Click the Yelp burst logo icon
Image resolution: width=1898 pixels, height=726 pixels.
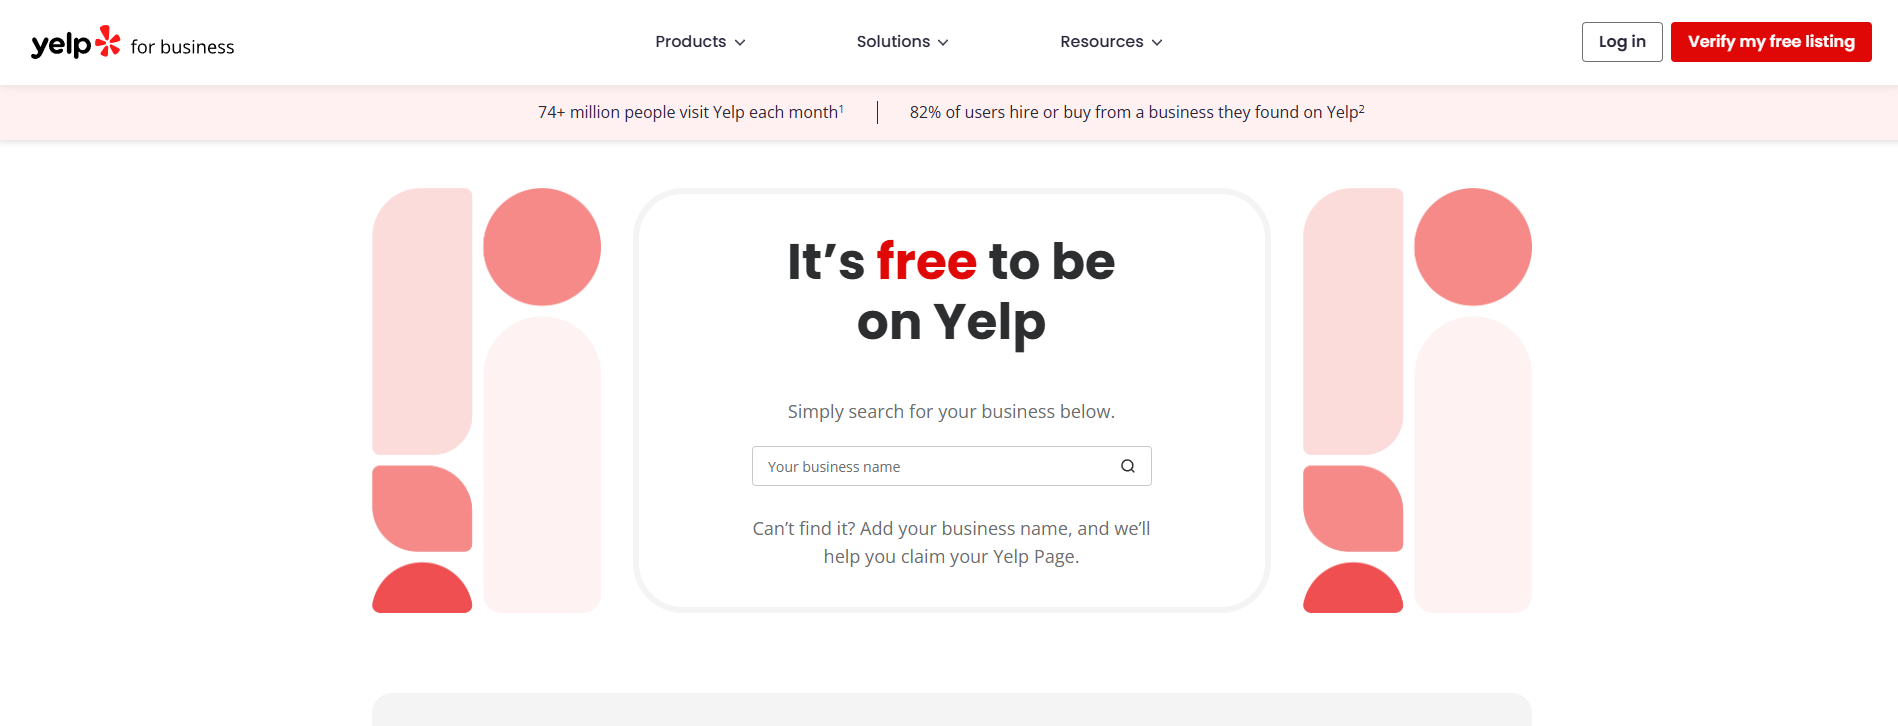pos(107,40)
